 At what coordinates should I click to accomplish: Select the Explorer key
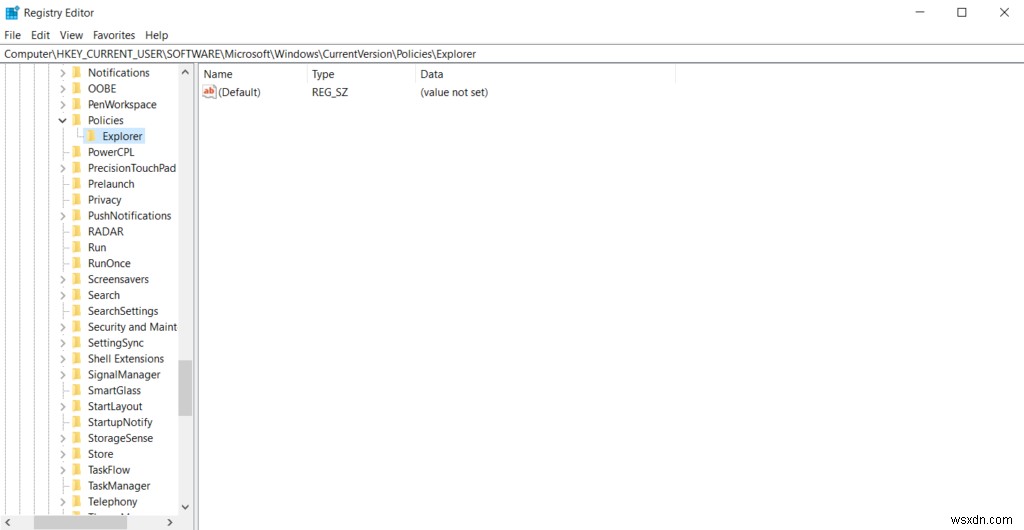point(122,136)
